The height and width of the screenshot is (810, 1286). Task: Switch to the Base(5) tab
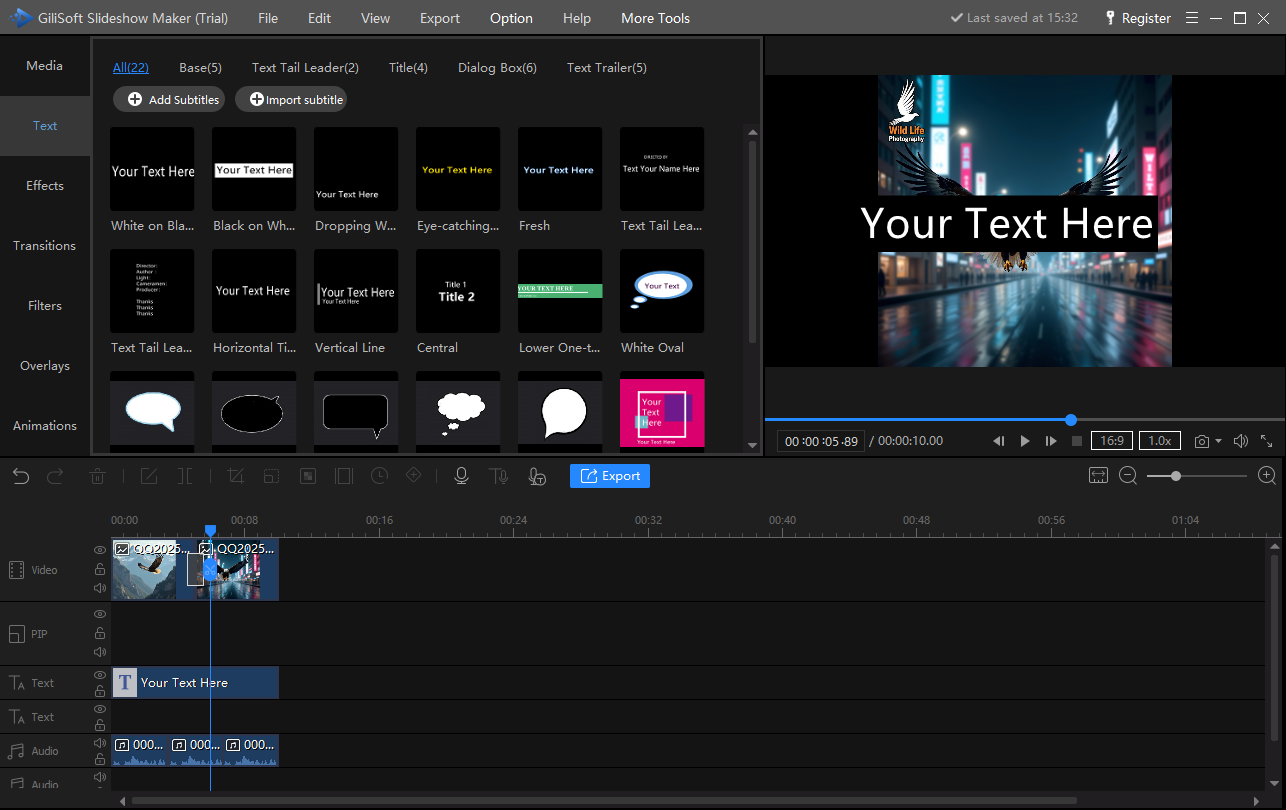(200, 68)
